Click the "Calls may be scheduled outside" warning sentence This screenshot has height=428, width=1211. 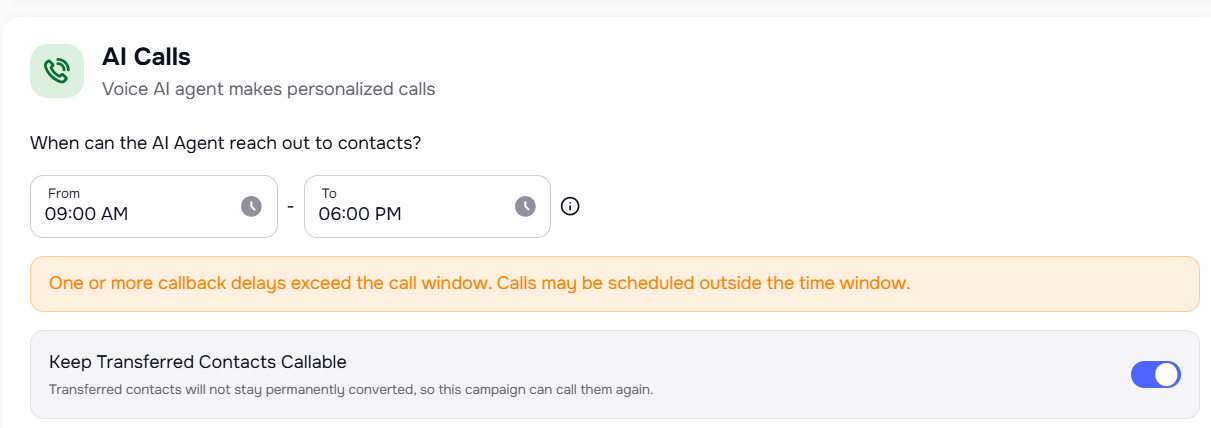click(704, 283)
